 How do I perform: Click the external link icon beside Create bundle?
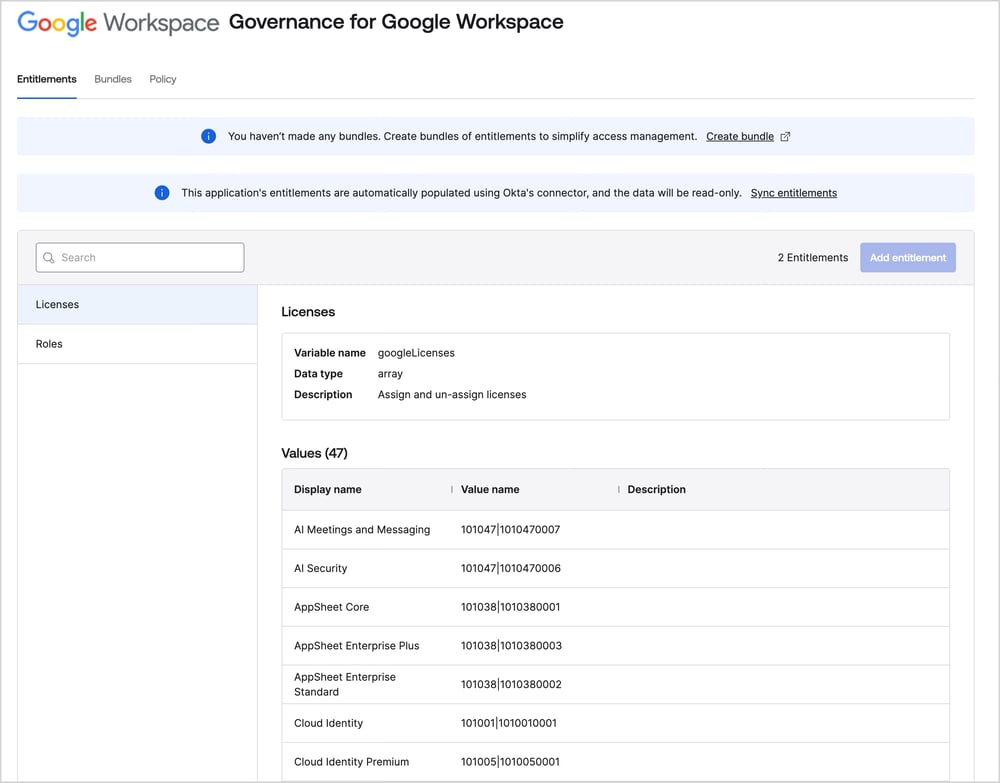pyautogui.click(x=785, y=136)
